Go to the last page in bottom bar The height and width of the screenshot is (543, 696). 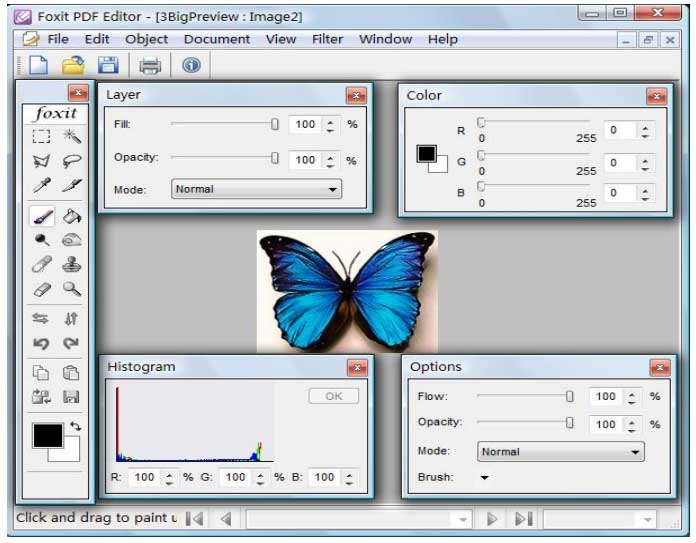coord(524,519)
